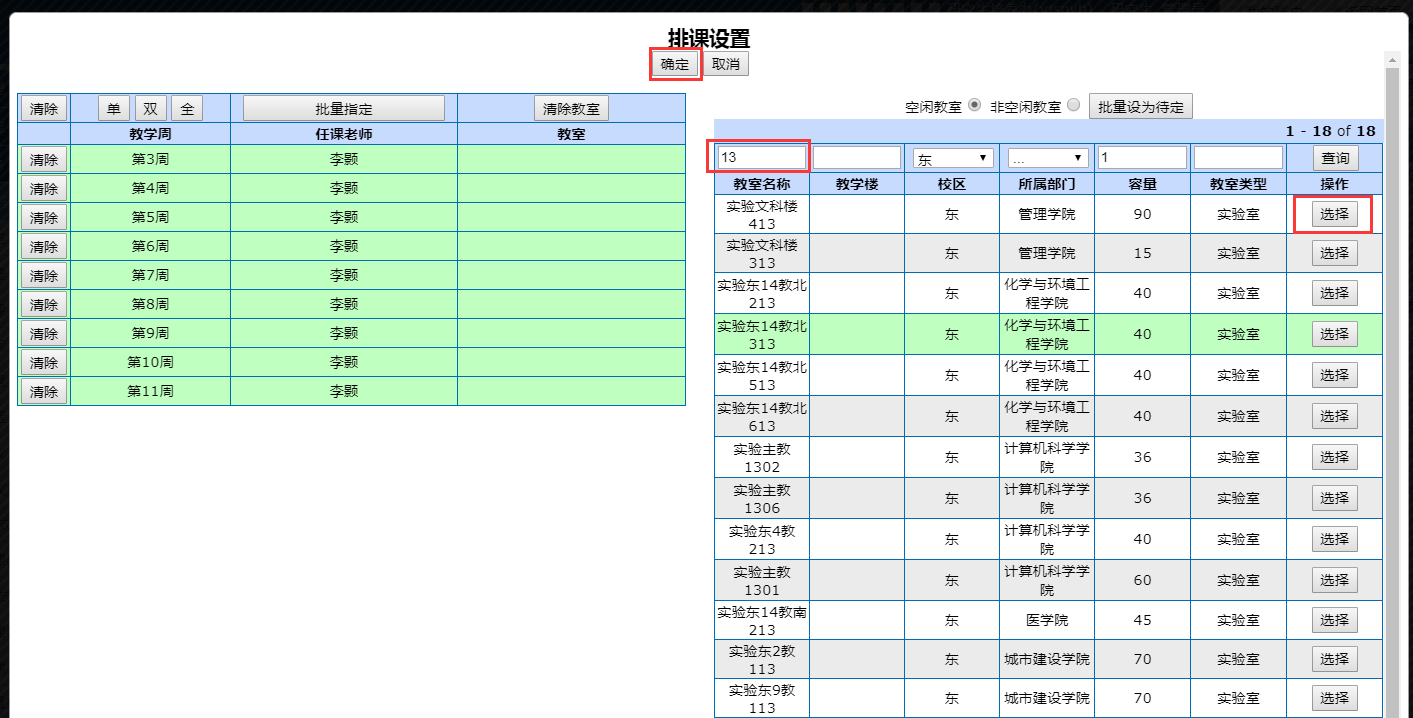The height and width of the screenshot is (718, 1413).
Task: Choose classroom 实验东14教北 313 via 选择
Action: click(x=1335, y=334)
